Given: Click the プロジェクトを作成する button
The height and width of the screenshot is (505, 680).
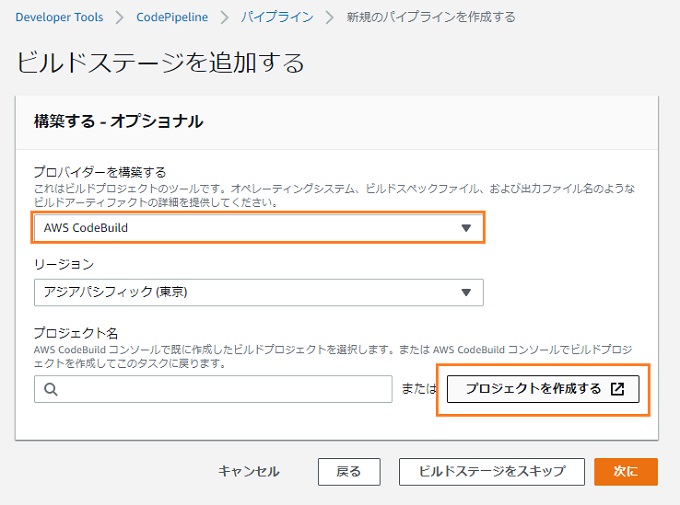Looking at the screenshot, I should point(543,389).
